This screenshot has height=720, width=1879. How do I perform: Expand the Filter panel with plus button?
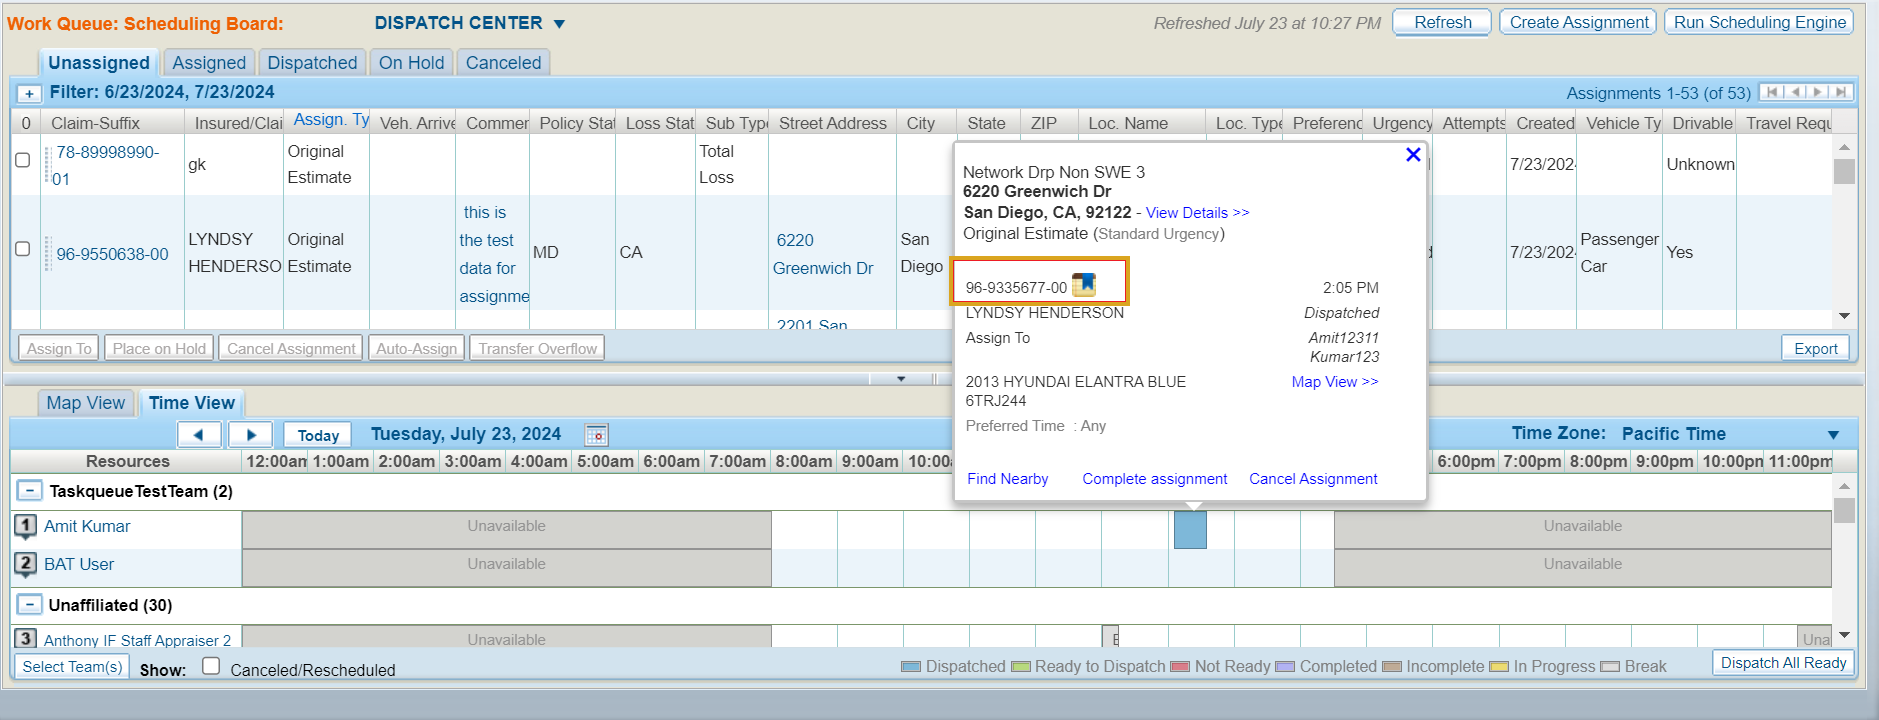[x=29, y=93]
